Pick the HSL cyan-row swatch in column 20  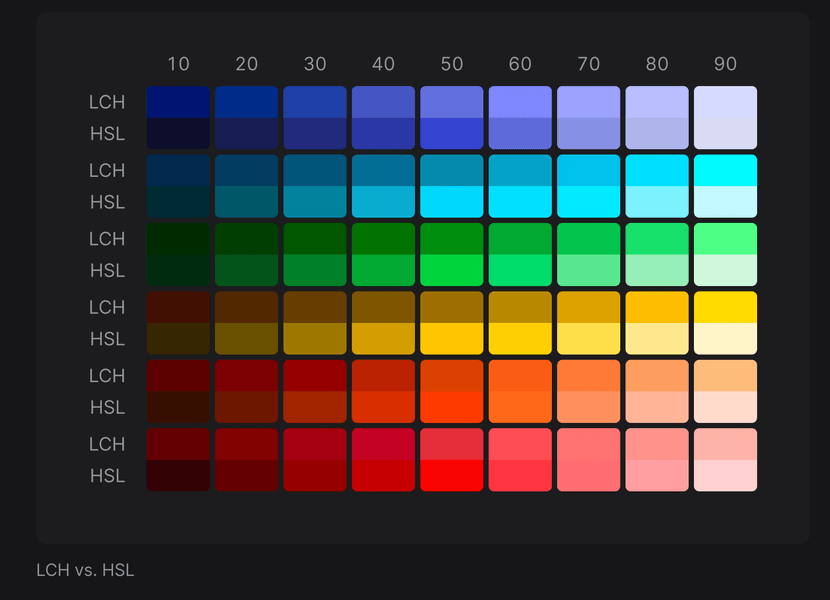247,202
